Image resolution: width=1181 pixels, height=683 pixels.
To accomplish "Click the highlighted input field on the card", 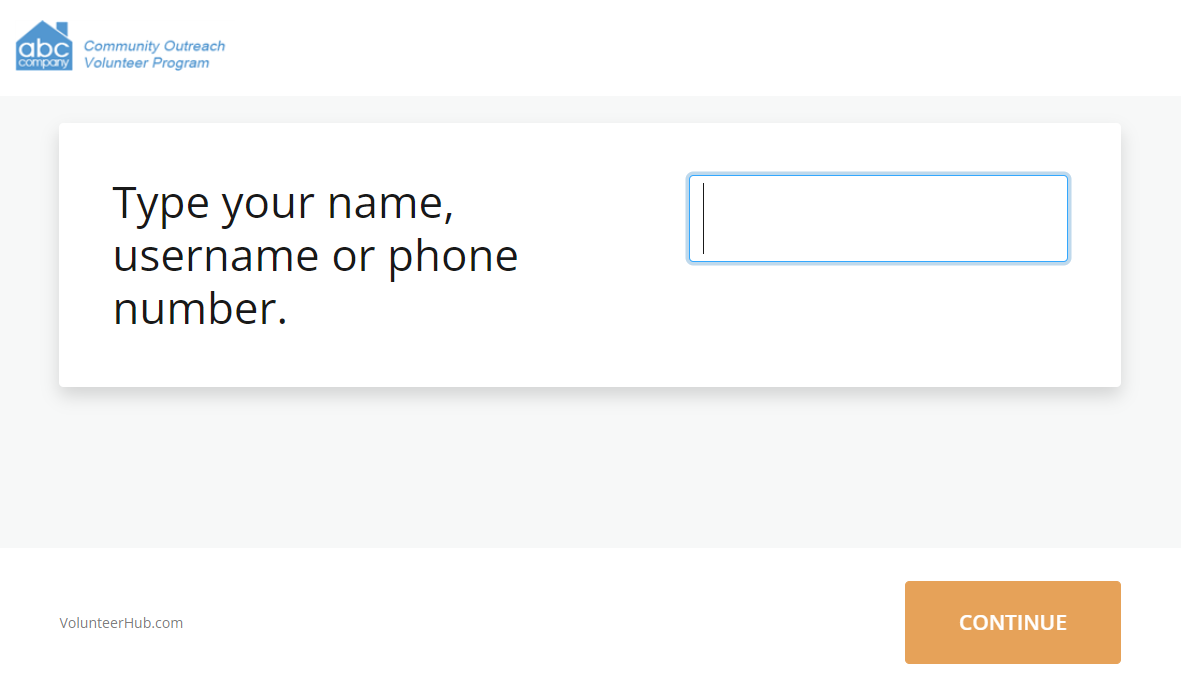I will (x=878, y=218).
